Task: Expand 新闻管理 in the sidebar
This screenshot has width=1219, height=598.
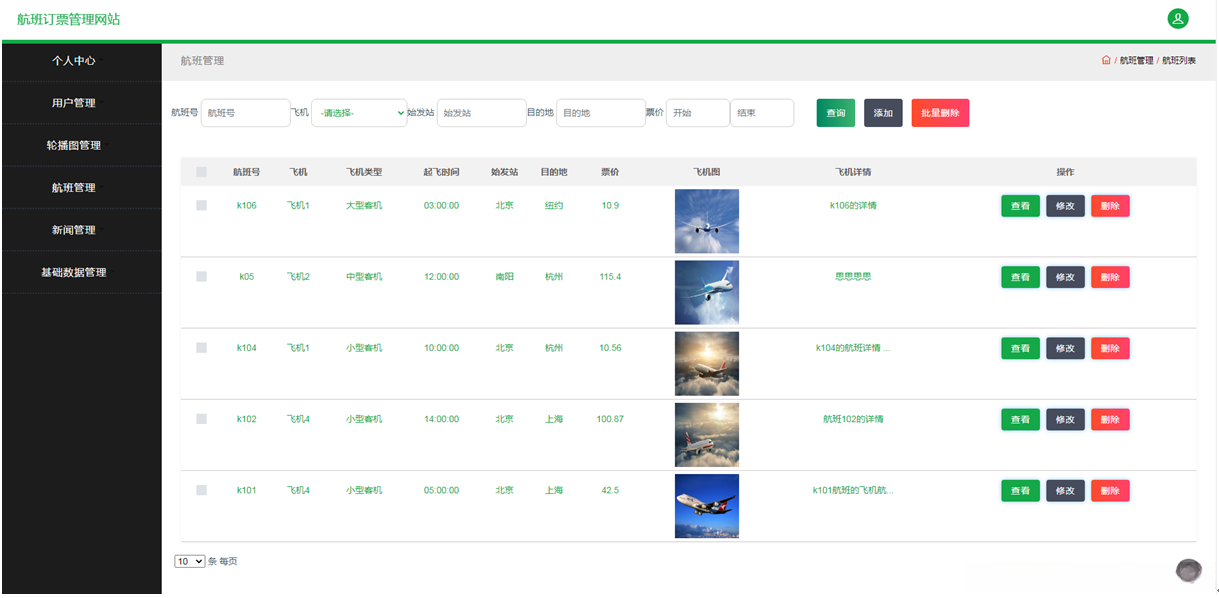Action: point(81,230)
